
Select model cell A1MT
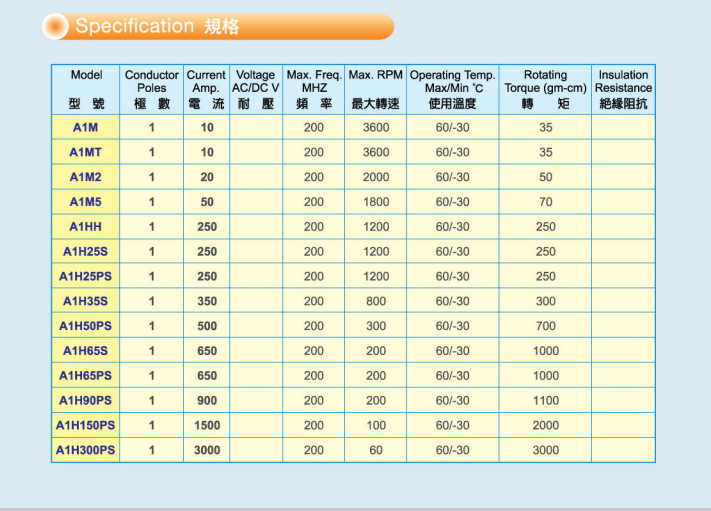(86, 152)
